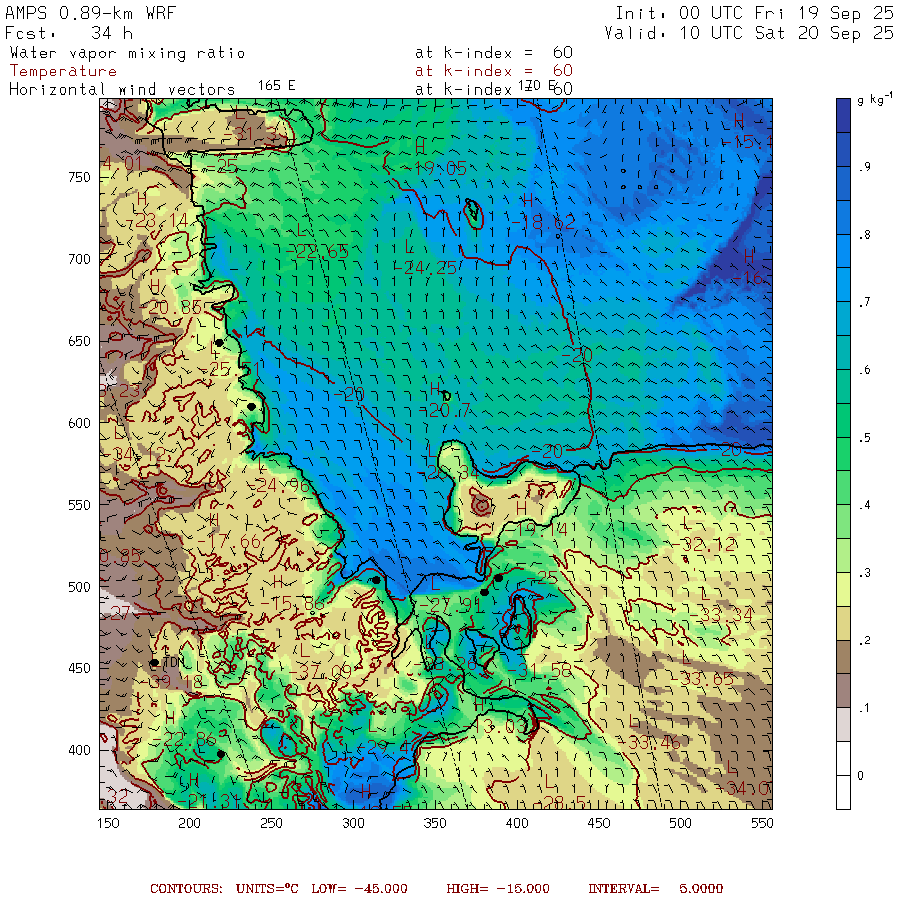The width and height of the screenshot is (900, 900).
Task: Click the "Init: 00 UTC Fri 19 Sep 25" text
Action: [x=754, y=12]
